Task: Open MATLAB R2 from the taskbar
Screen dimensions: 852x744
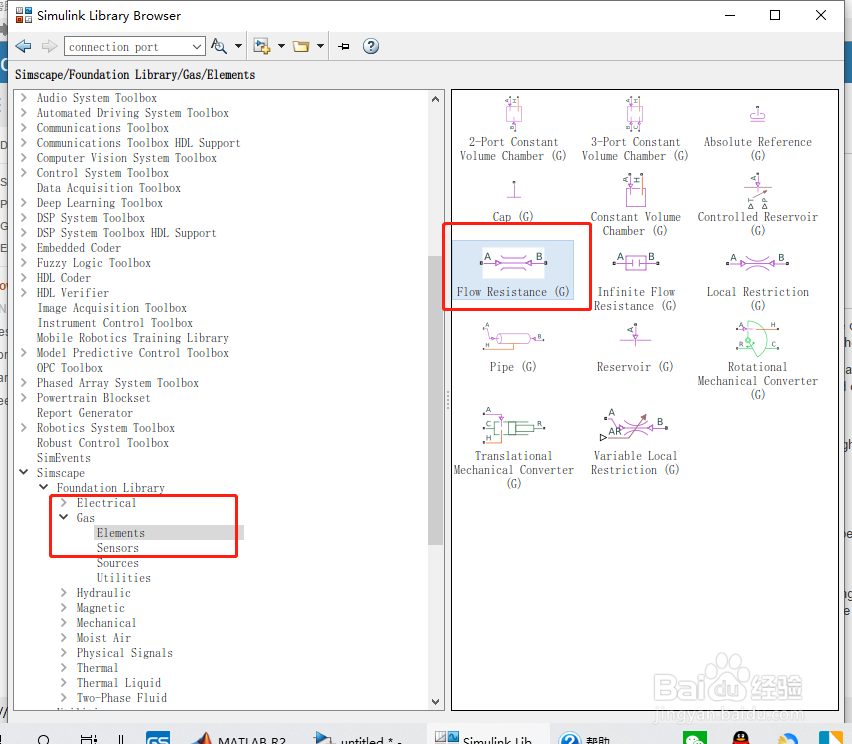Action: [240, 738]
